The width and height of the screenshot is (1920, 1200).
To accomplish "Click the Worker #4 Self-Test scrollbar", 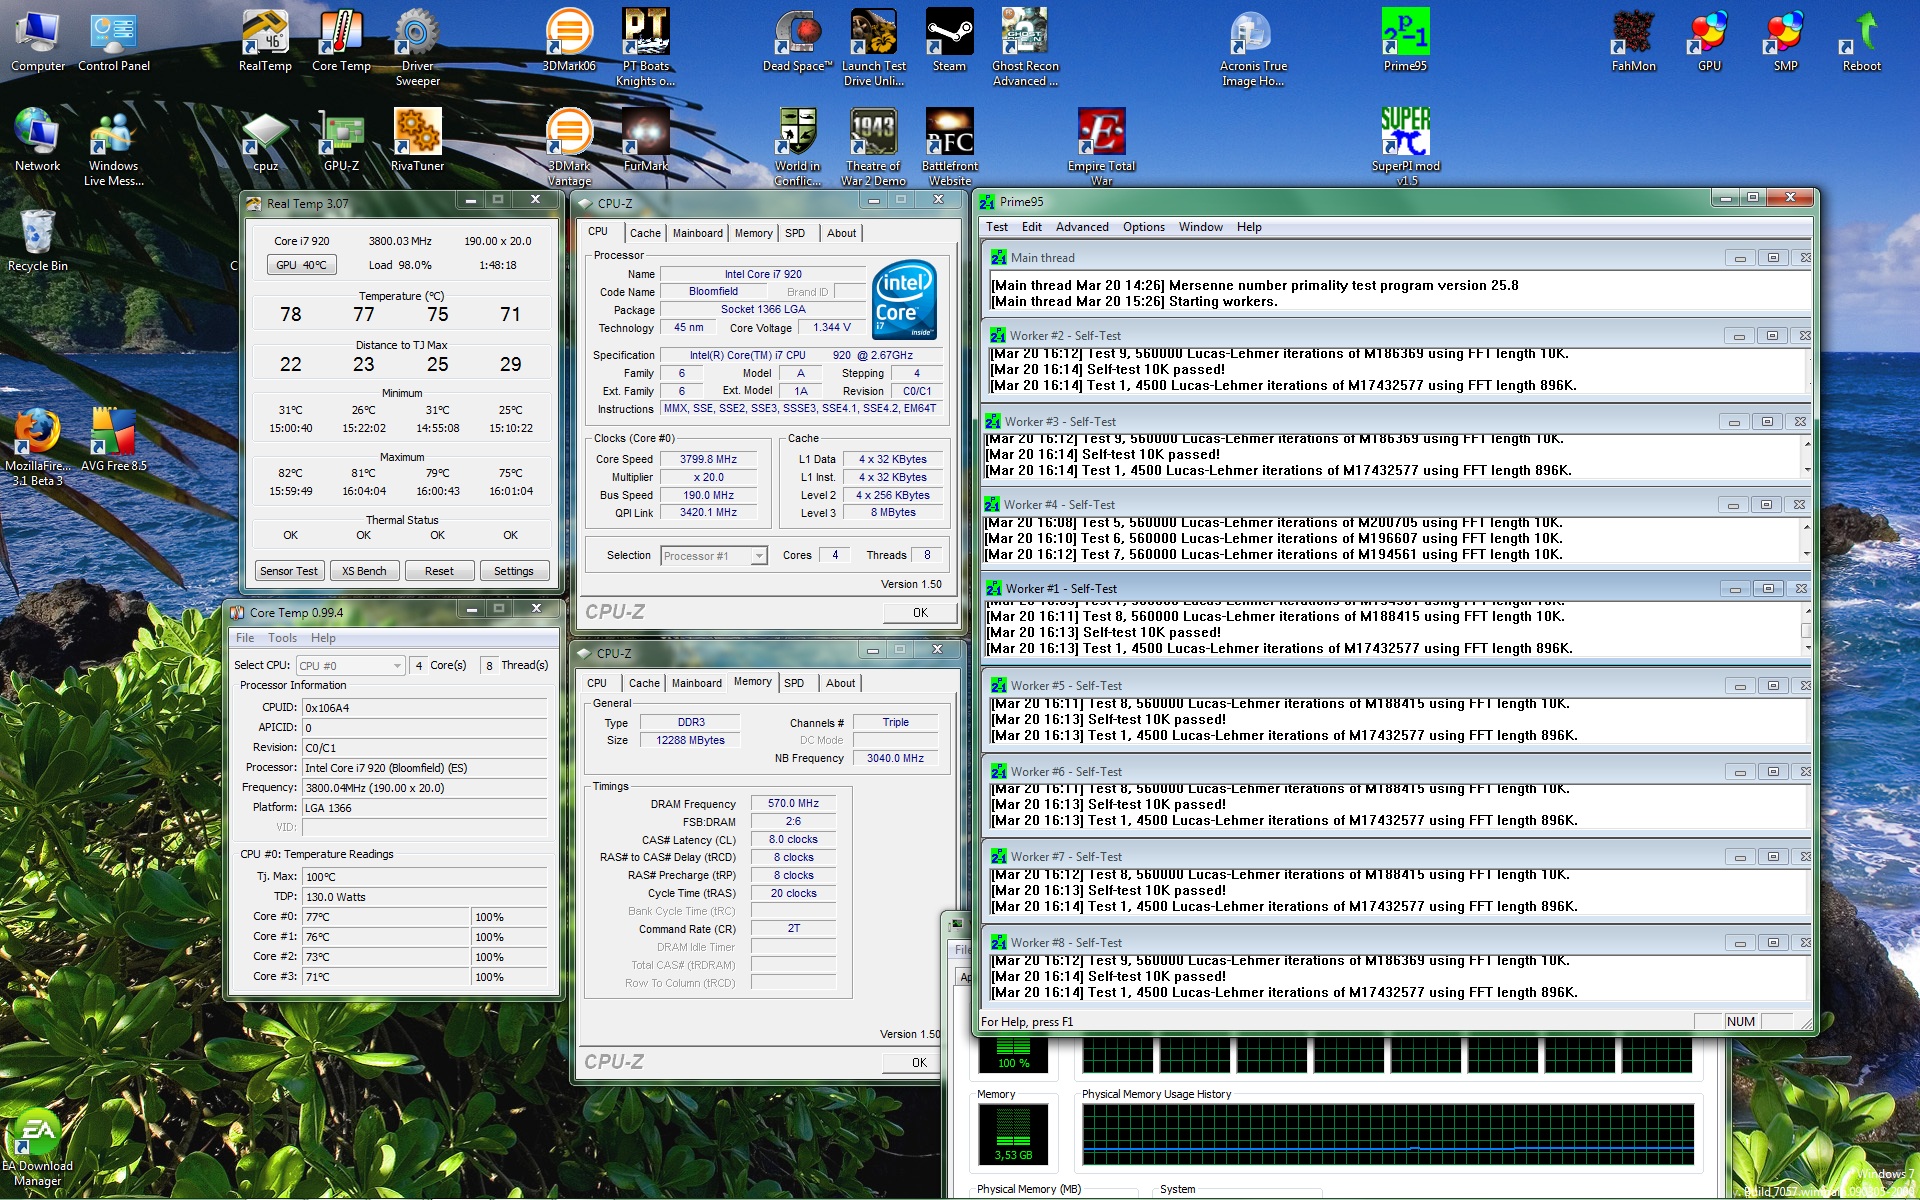I will click(1806, 540).
